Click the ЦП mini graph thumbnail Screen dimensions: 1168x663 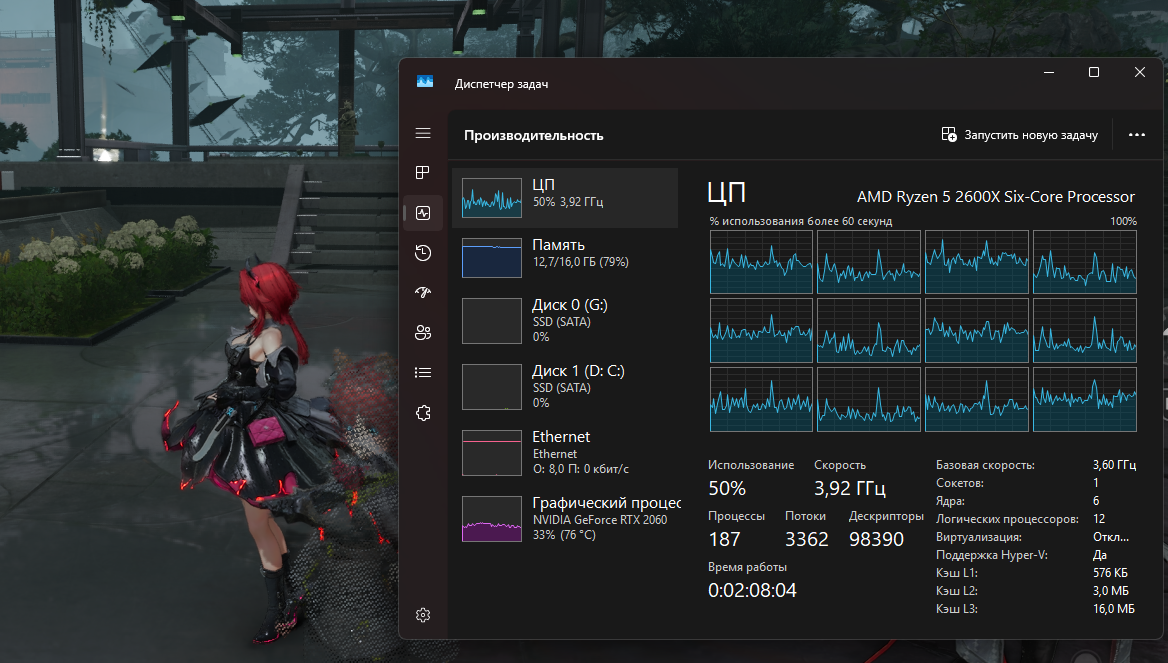pyautogui.click(x=492, y=197)
